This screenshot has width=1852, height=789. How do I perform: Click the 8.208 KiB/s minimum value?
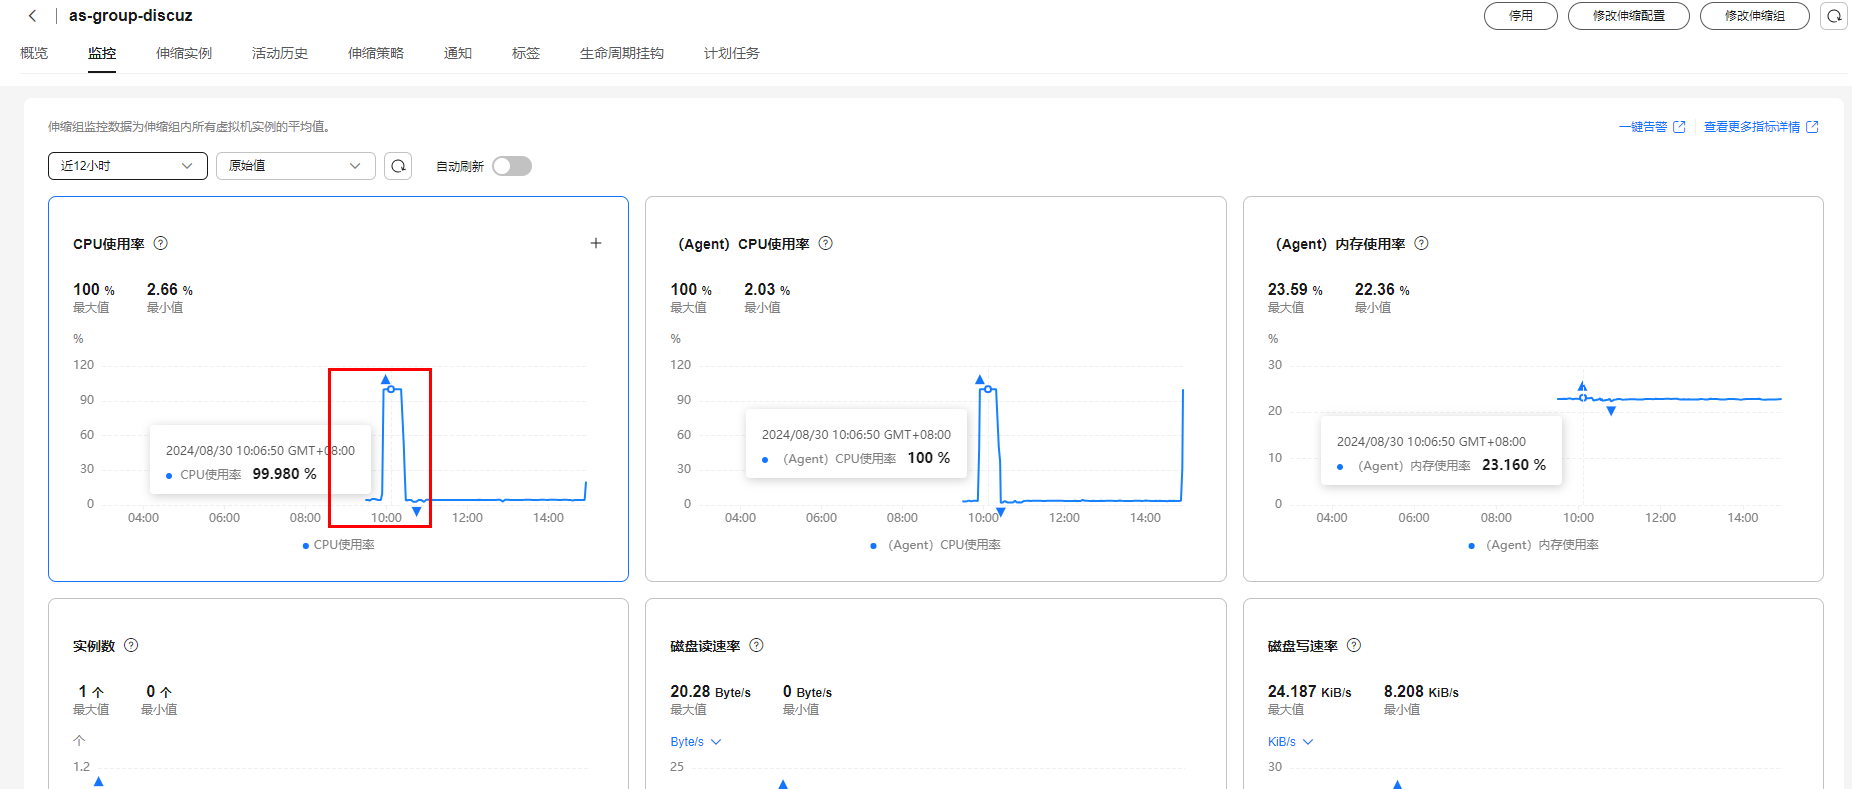[1421, 692]
